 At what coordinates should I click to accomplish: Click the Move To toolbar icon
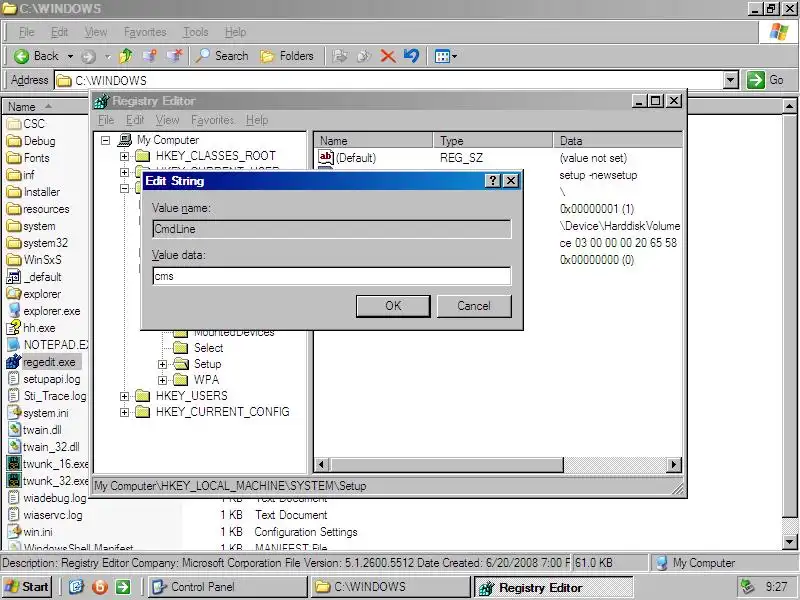pos(340,56)
